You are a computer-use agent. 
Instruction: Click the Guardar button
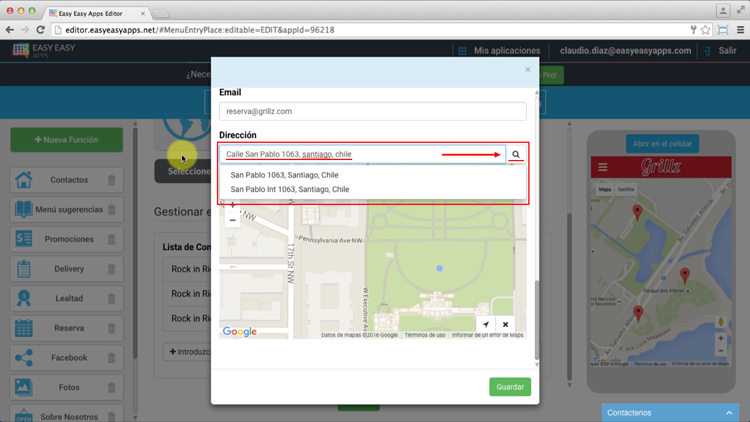tap(510, 387)
